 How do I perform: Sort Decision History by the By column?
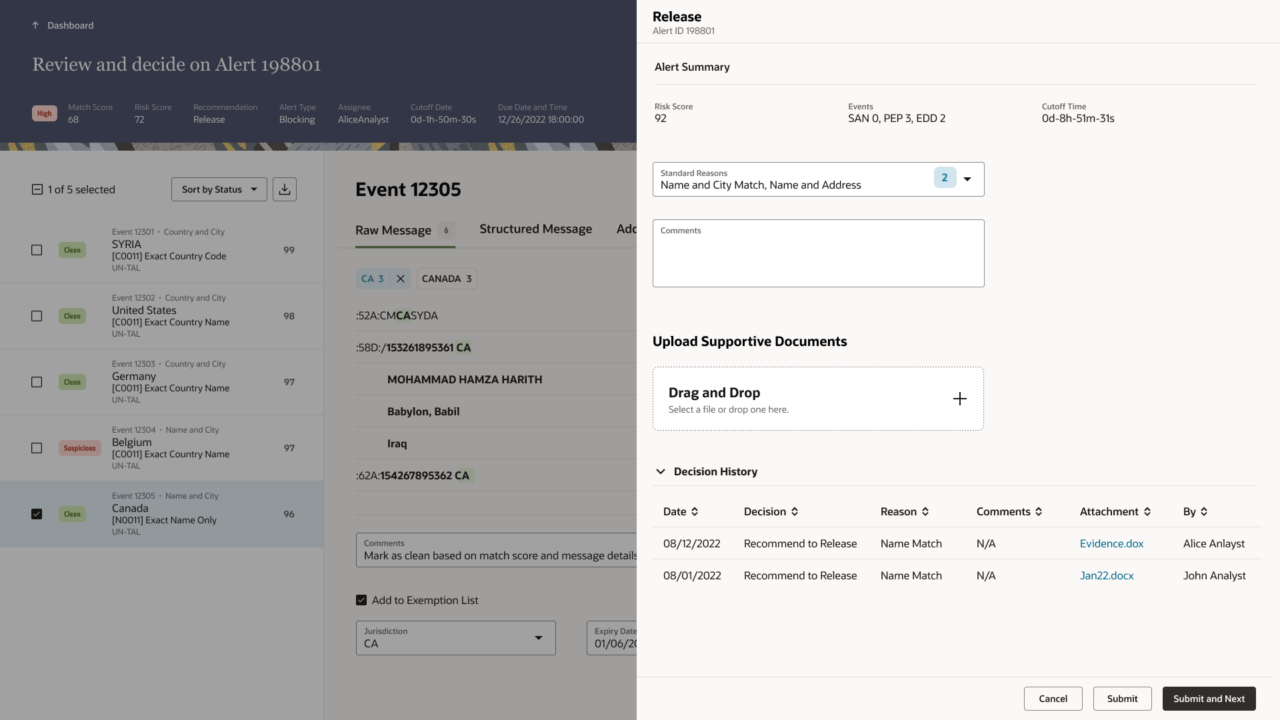tap(1204, 512)
